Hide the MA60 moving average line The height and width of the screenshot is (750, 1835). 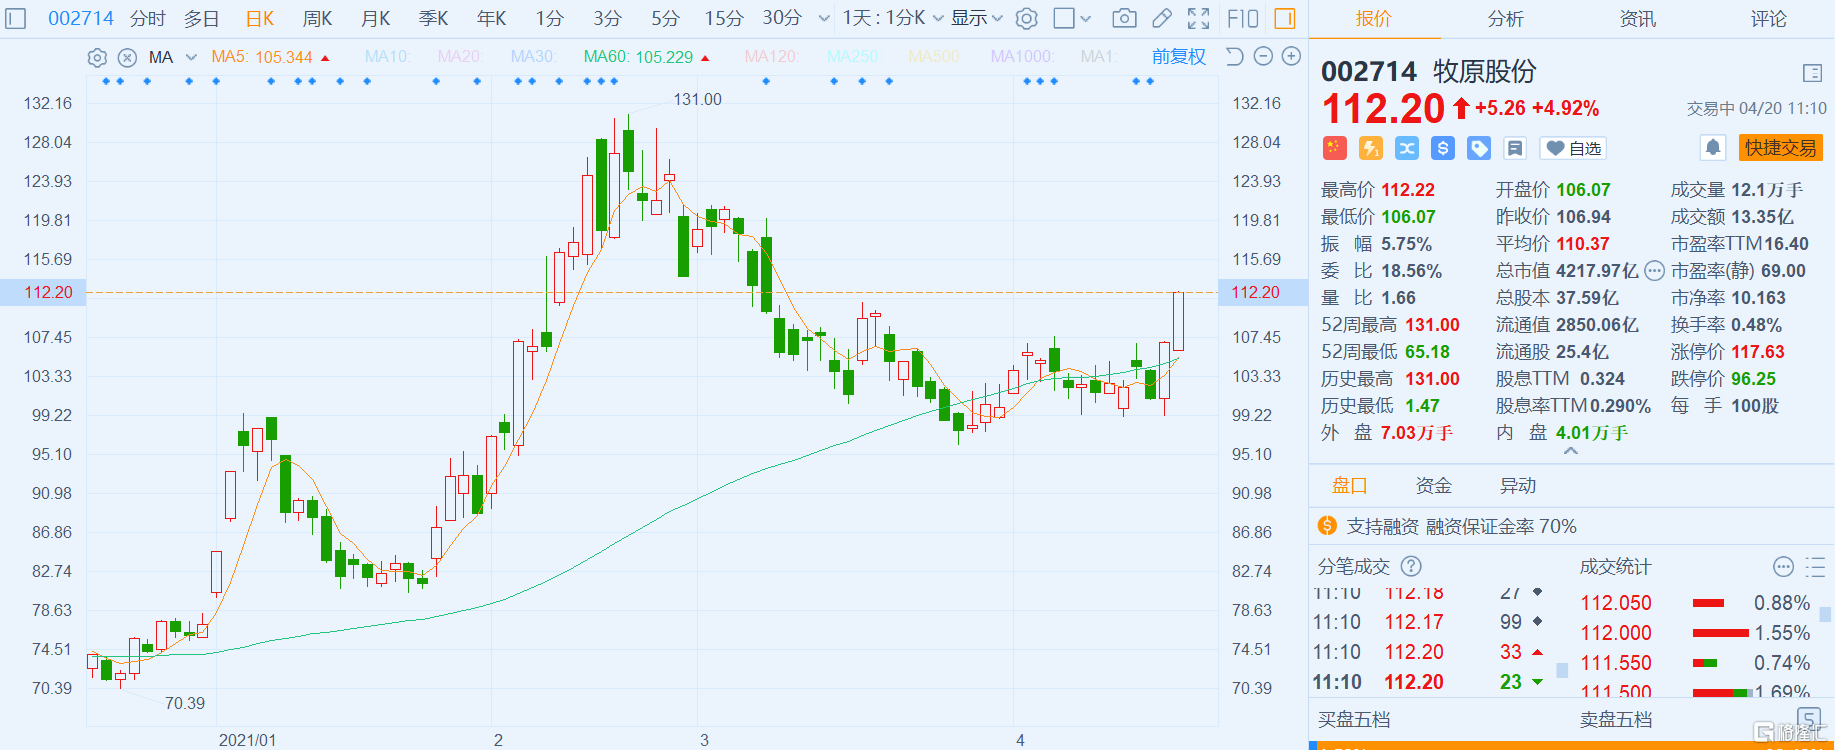(638, 57)
